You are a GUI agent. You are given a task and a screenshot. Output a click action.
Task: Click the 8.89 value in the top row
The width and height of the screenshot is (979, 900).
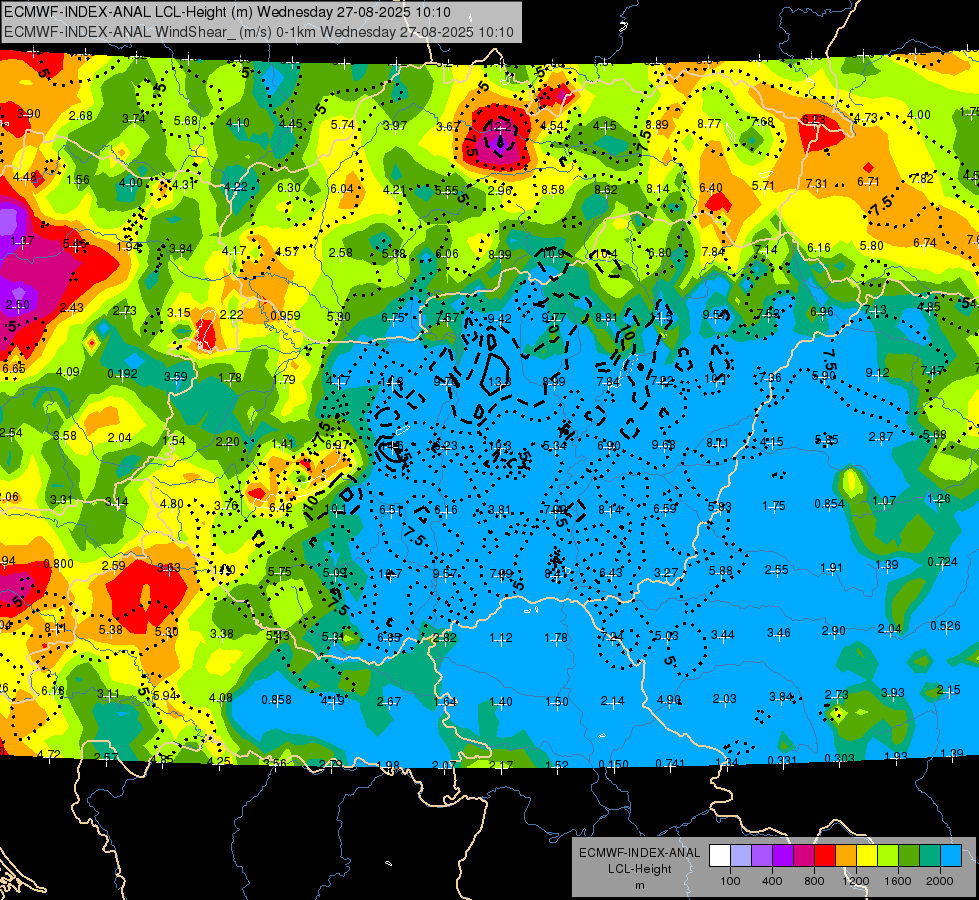657,124
